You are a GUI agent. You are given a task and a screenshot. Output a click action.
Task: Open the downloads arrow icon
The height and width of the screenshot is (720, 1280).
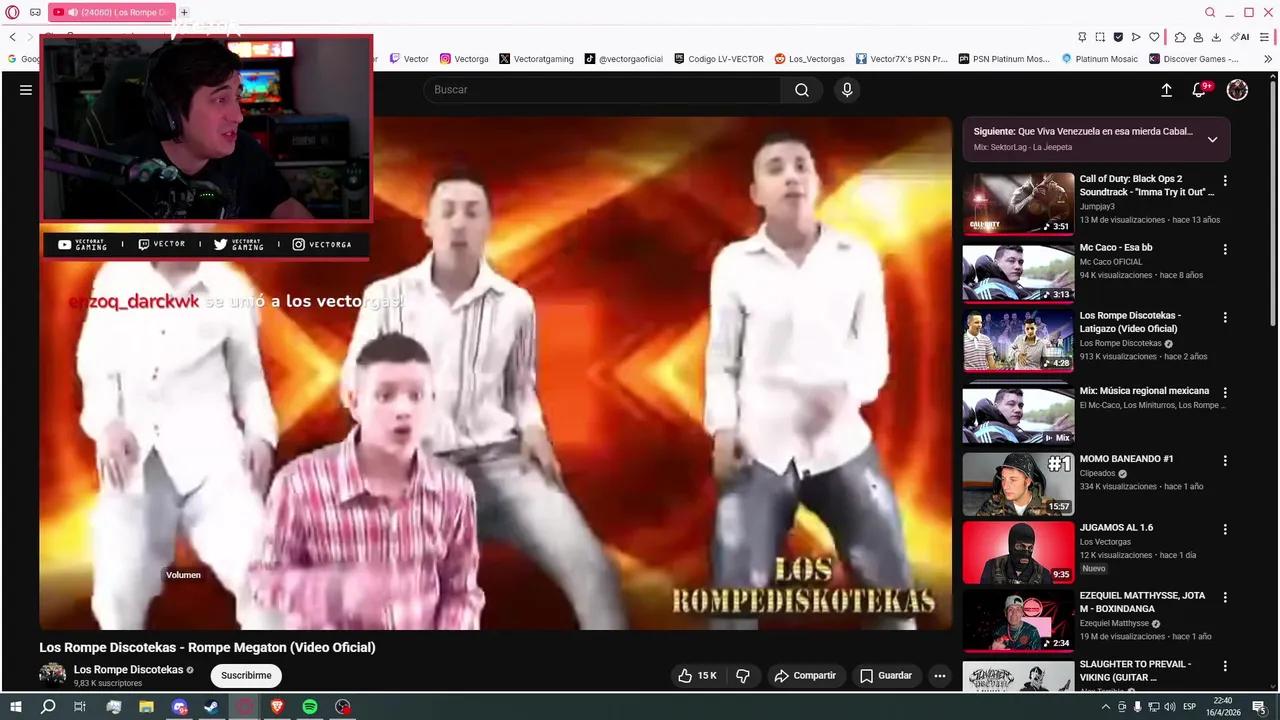click(x=1216, y=37)
